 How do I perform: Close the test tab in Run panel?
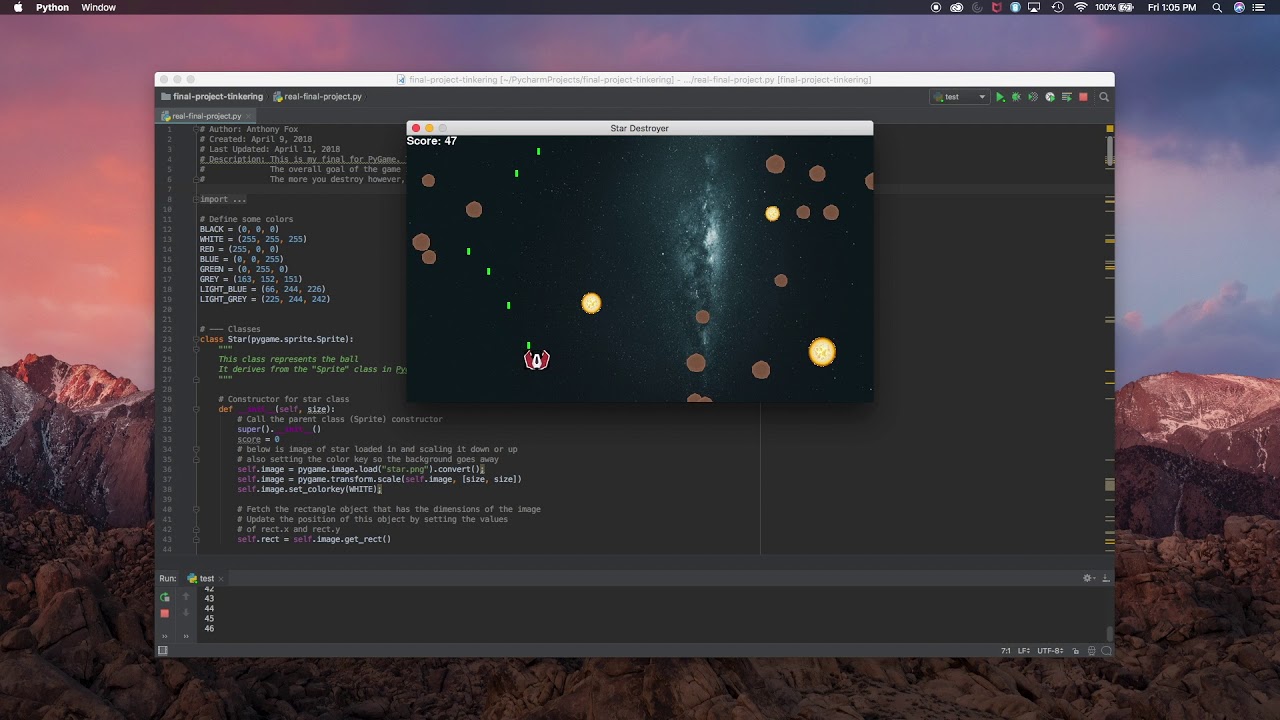click(x=221, y=578)
